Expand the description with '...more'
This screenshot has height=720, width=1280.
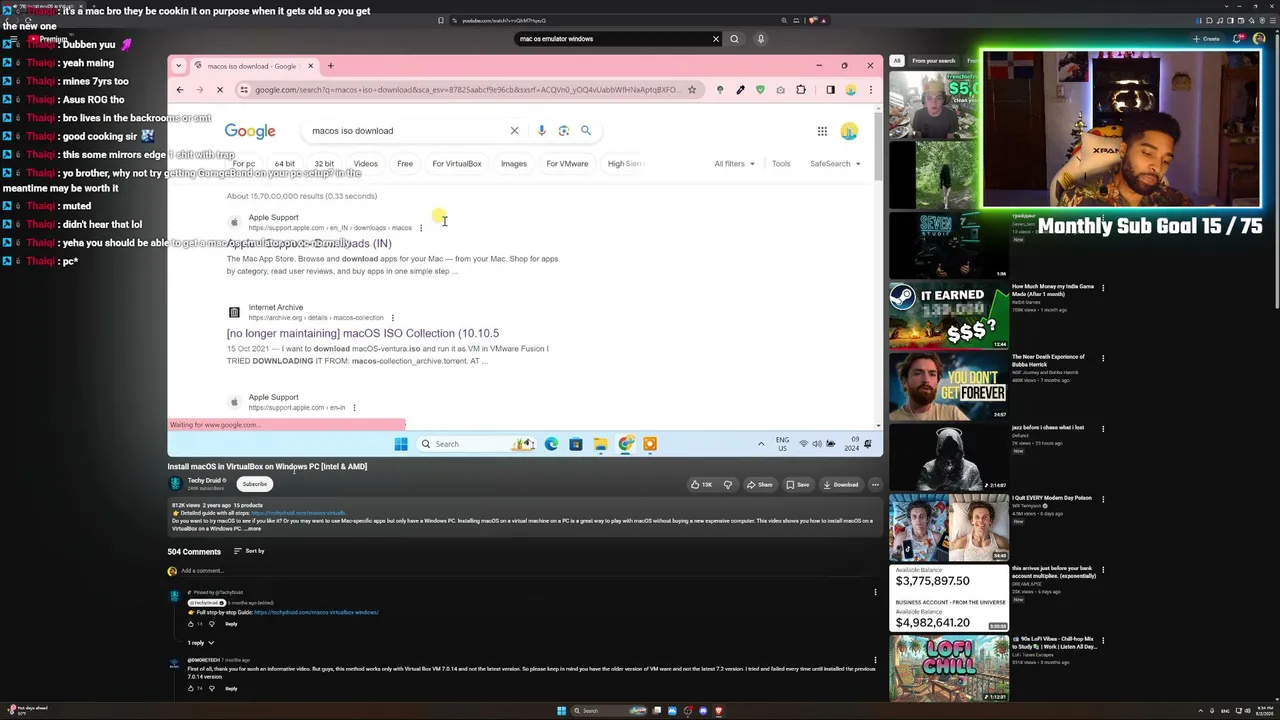[x=253, y=529]
